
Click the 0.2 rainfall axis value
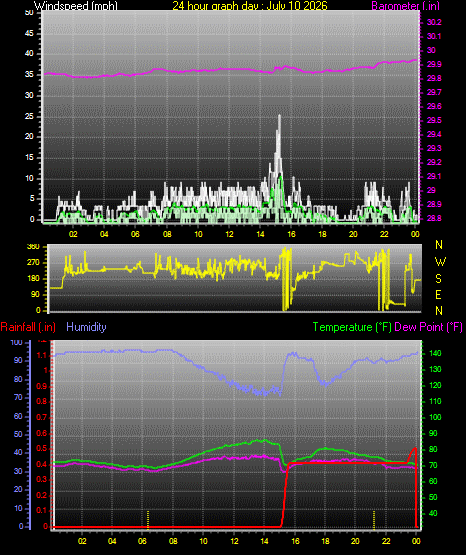(x=42, y=495)
